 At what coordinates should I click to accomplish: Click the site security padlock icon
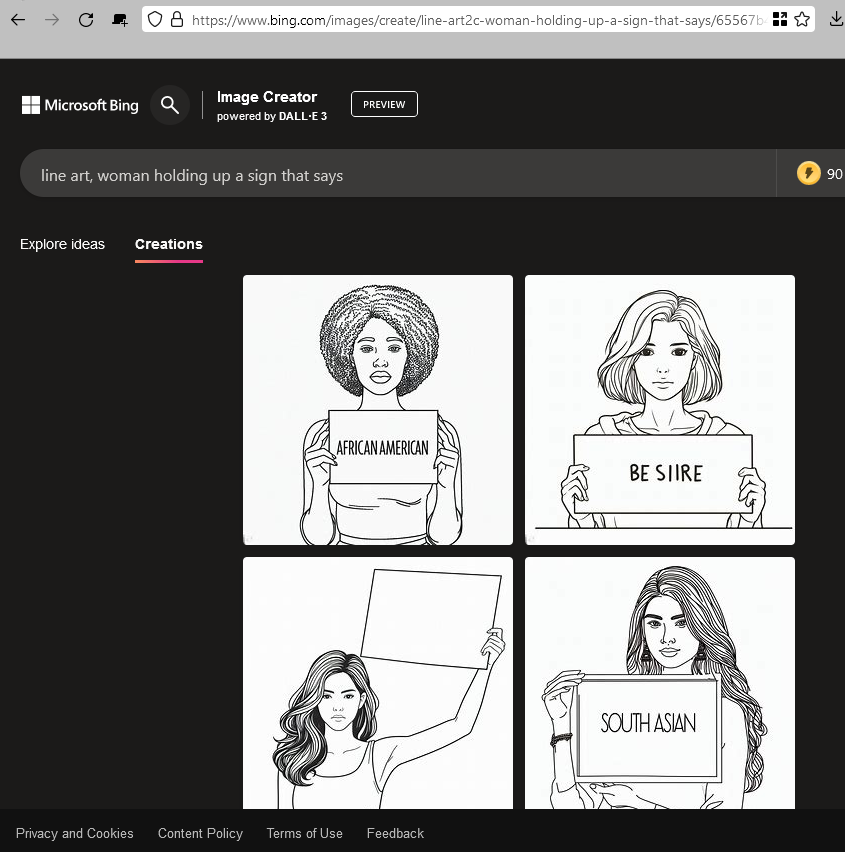click(x=177, y=20)
